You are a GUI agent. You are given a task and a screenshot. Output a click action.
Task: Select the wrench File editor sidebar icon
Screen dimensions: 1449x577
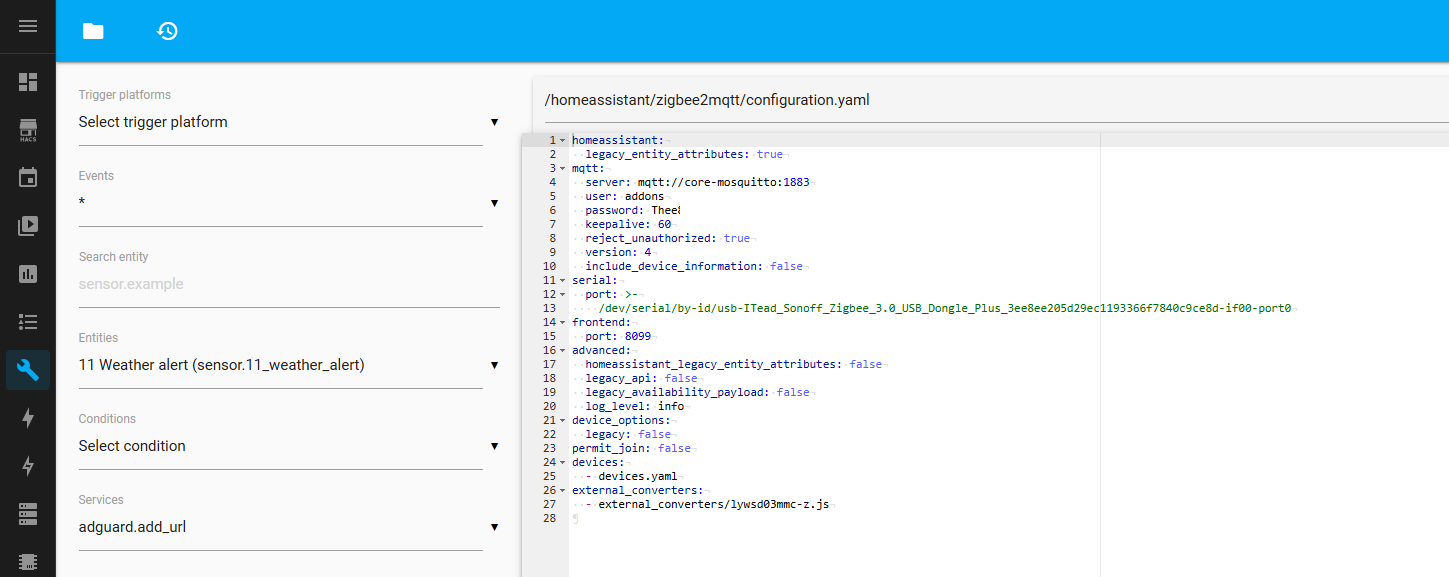tap(28, 370)
